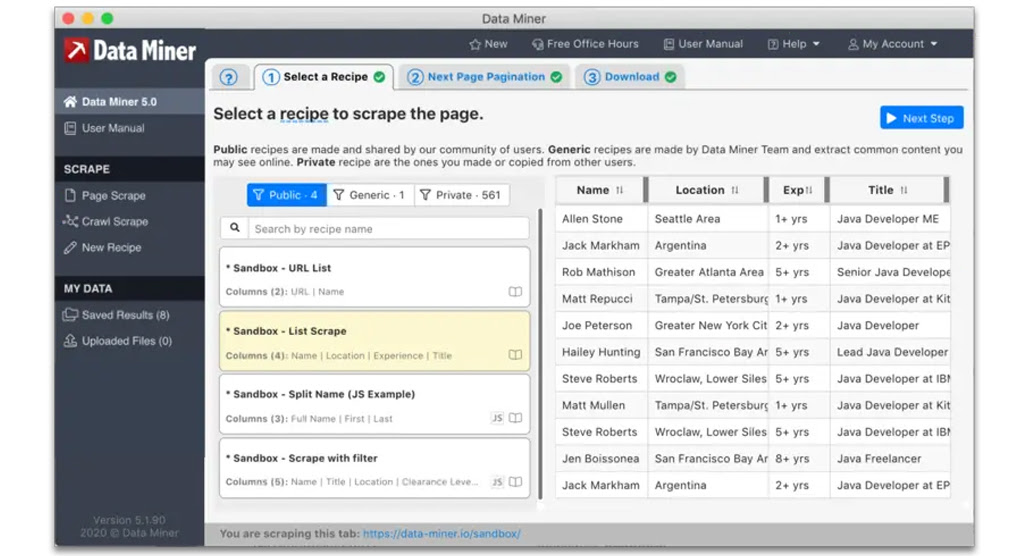1028x556 pixels.
Task: Click the underlined word recipe in heading
Action: tap(304, 114)
